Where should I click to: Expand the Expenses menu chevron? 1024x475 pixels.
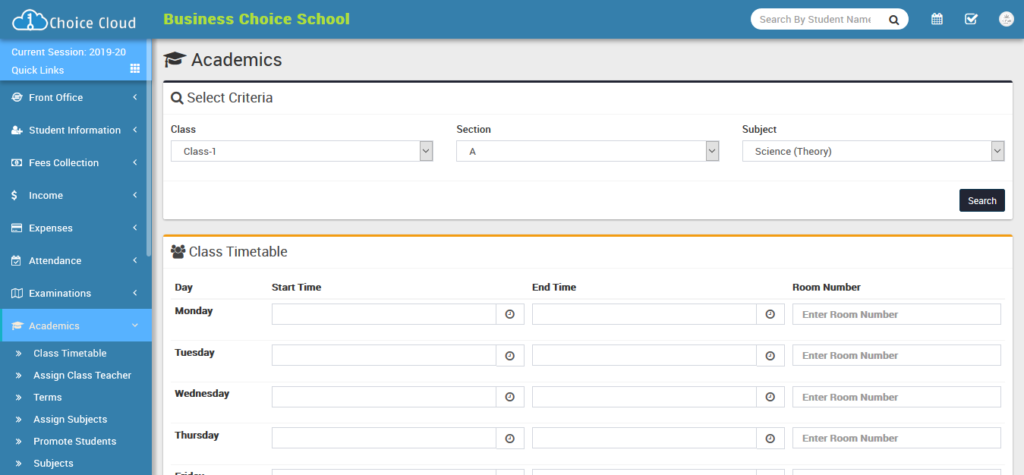pos(135,228)
